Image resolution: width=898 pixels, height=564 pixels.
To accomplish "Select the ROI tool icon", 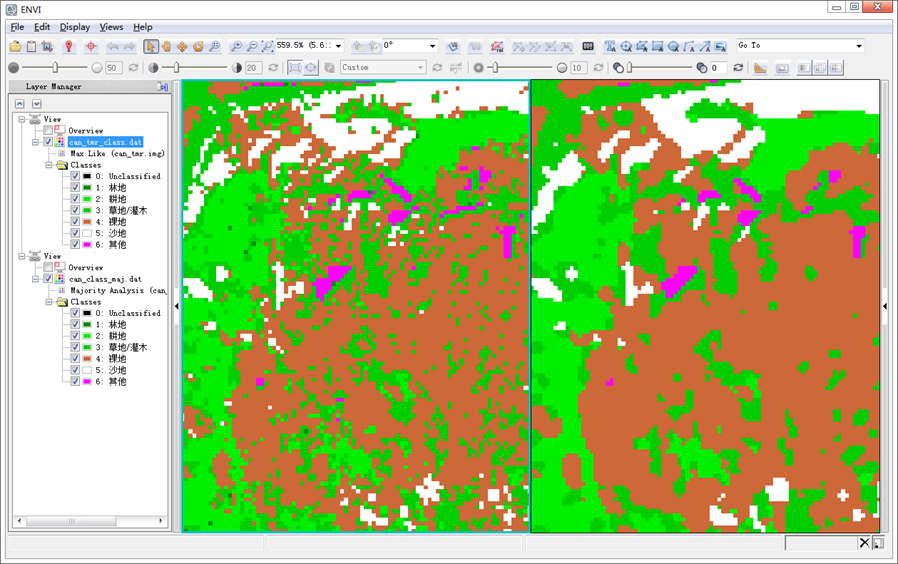I will pyautogui.click(x=497, y=46).
